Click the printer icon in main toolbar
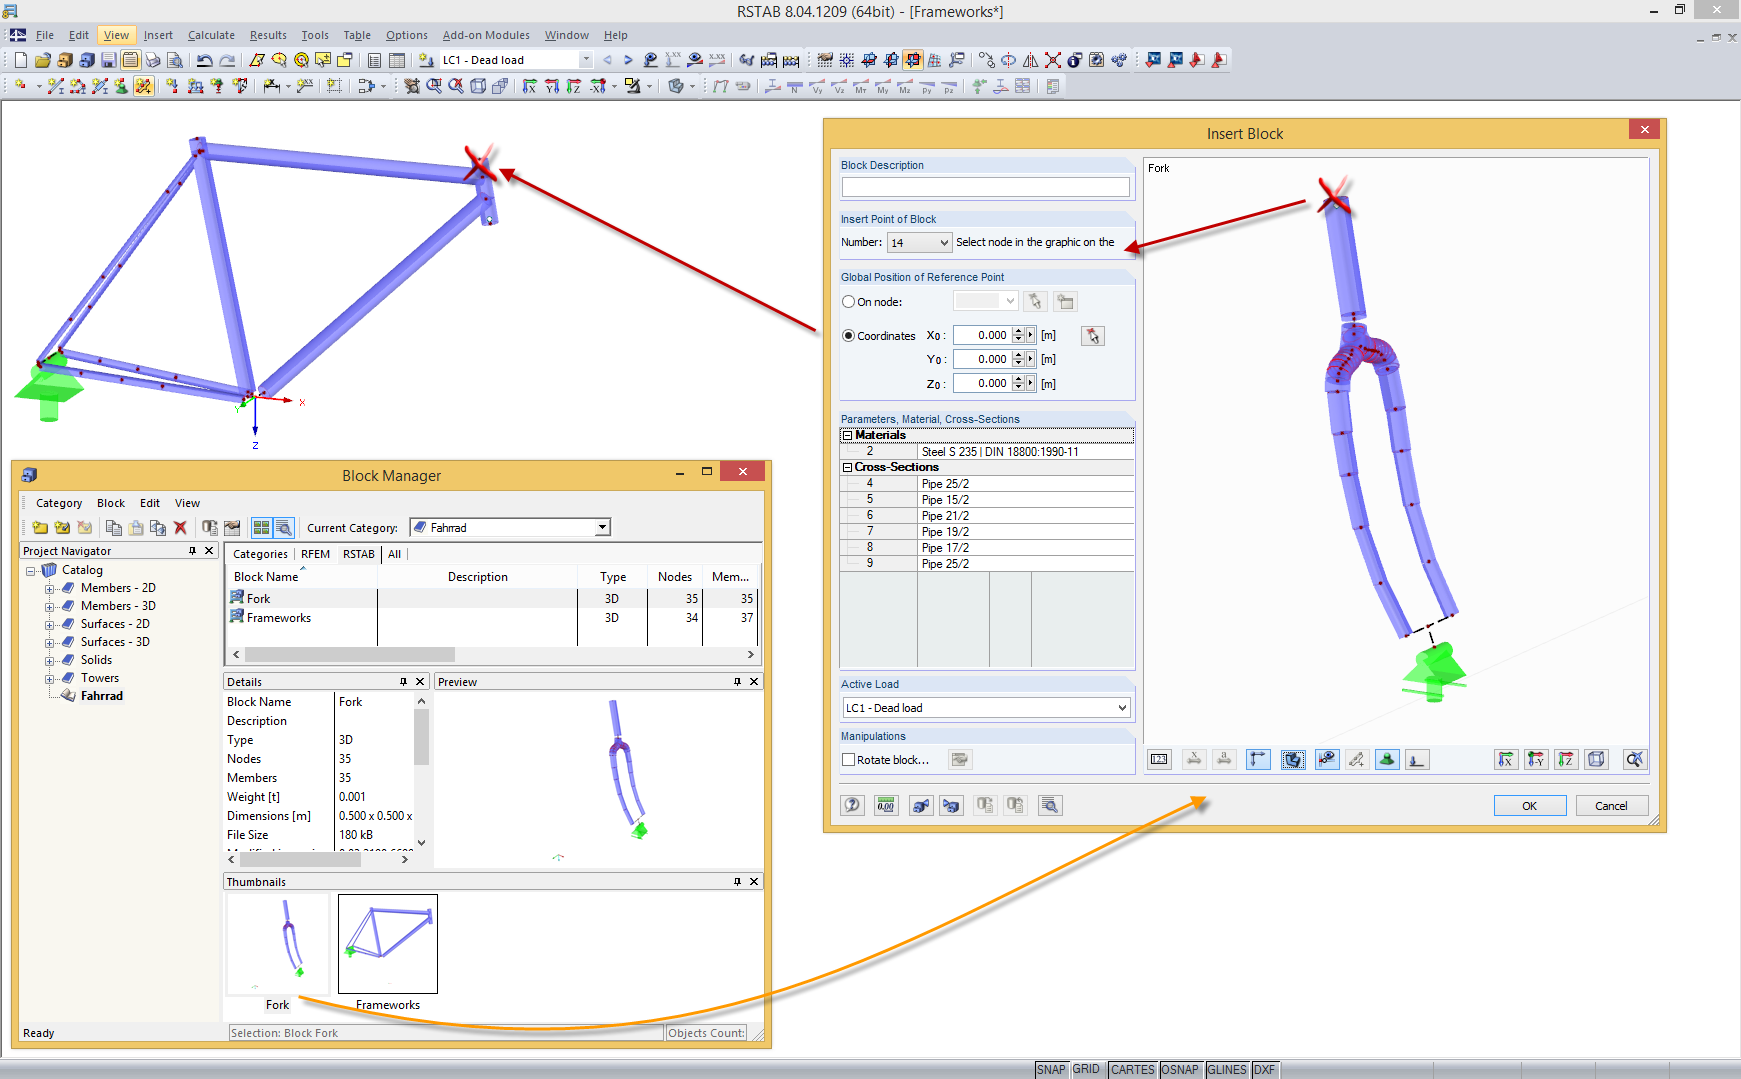The width and height of the screenshot is (1741, 1079). pyautogui.click(x=152, y=60)
